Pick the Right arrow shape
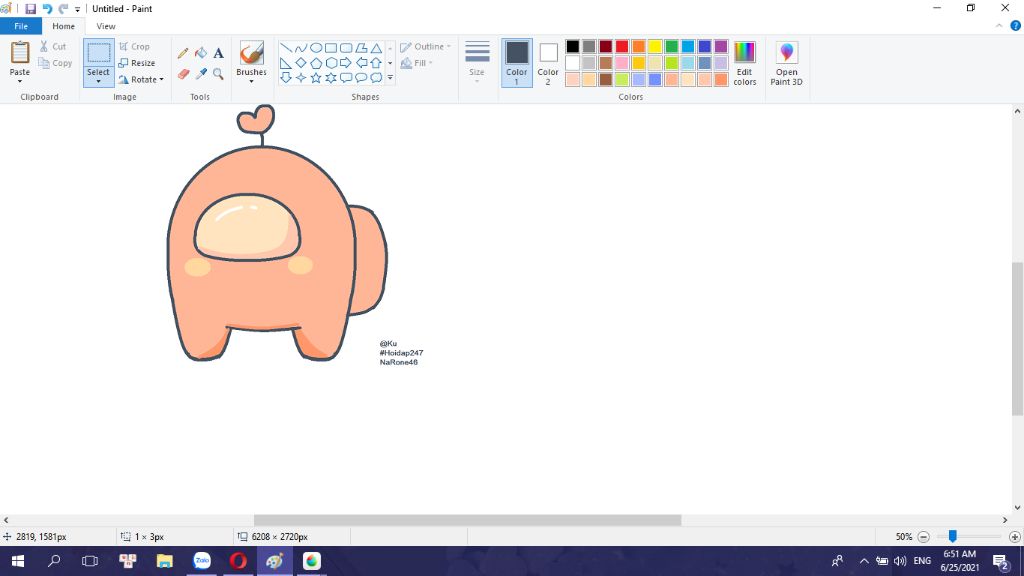 (x=345, y=63)
